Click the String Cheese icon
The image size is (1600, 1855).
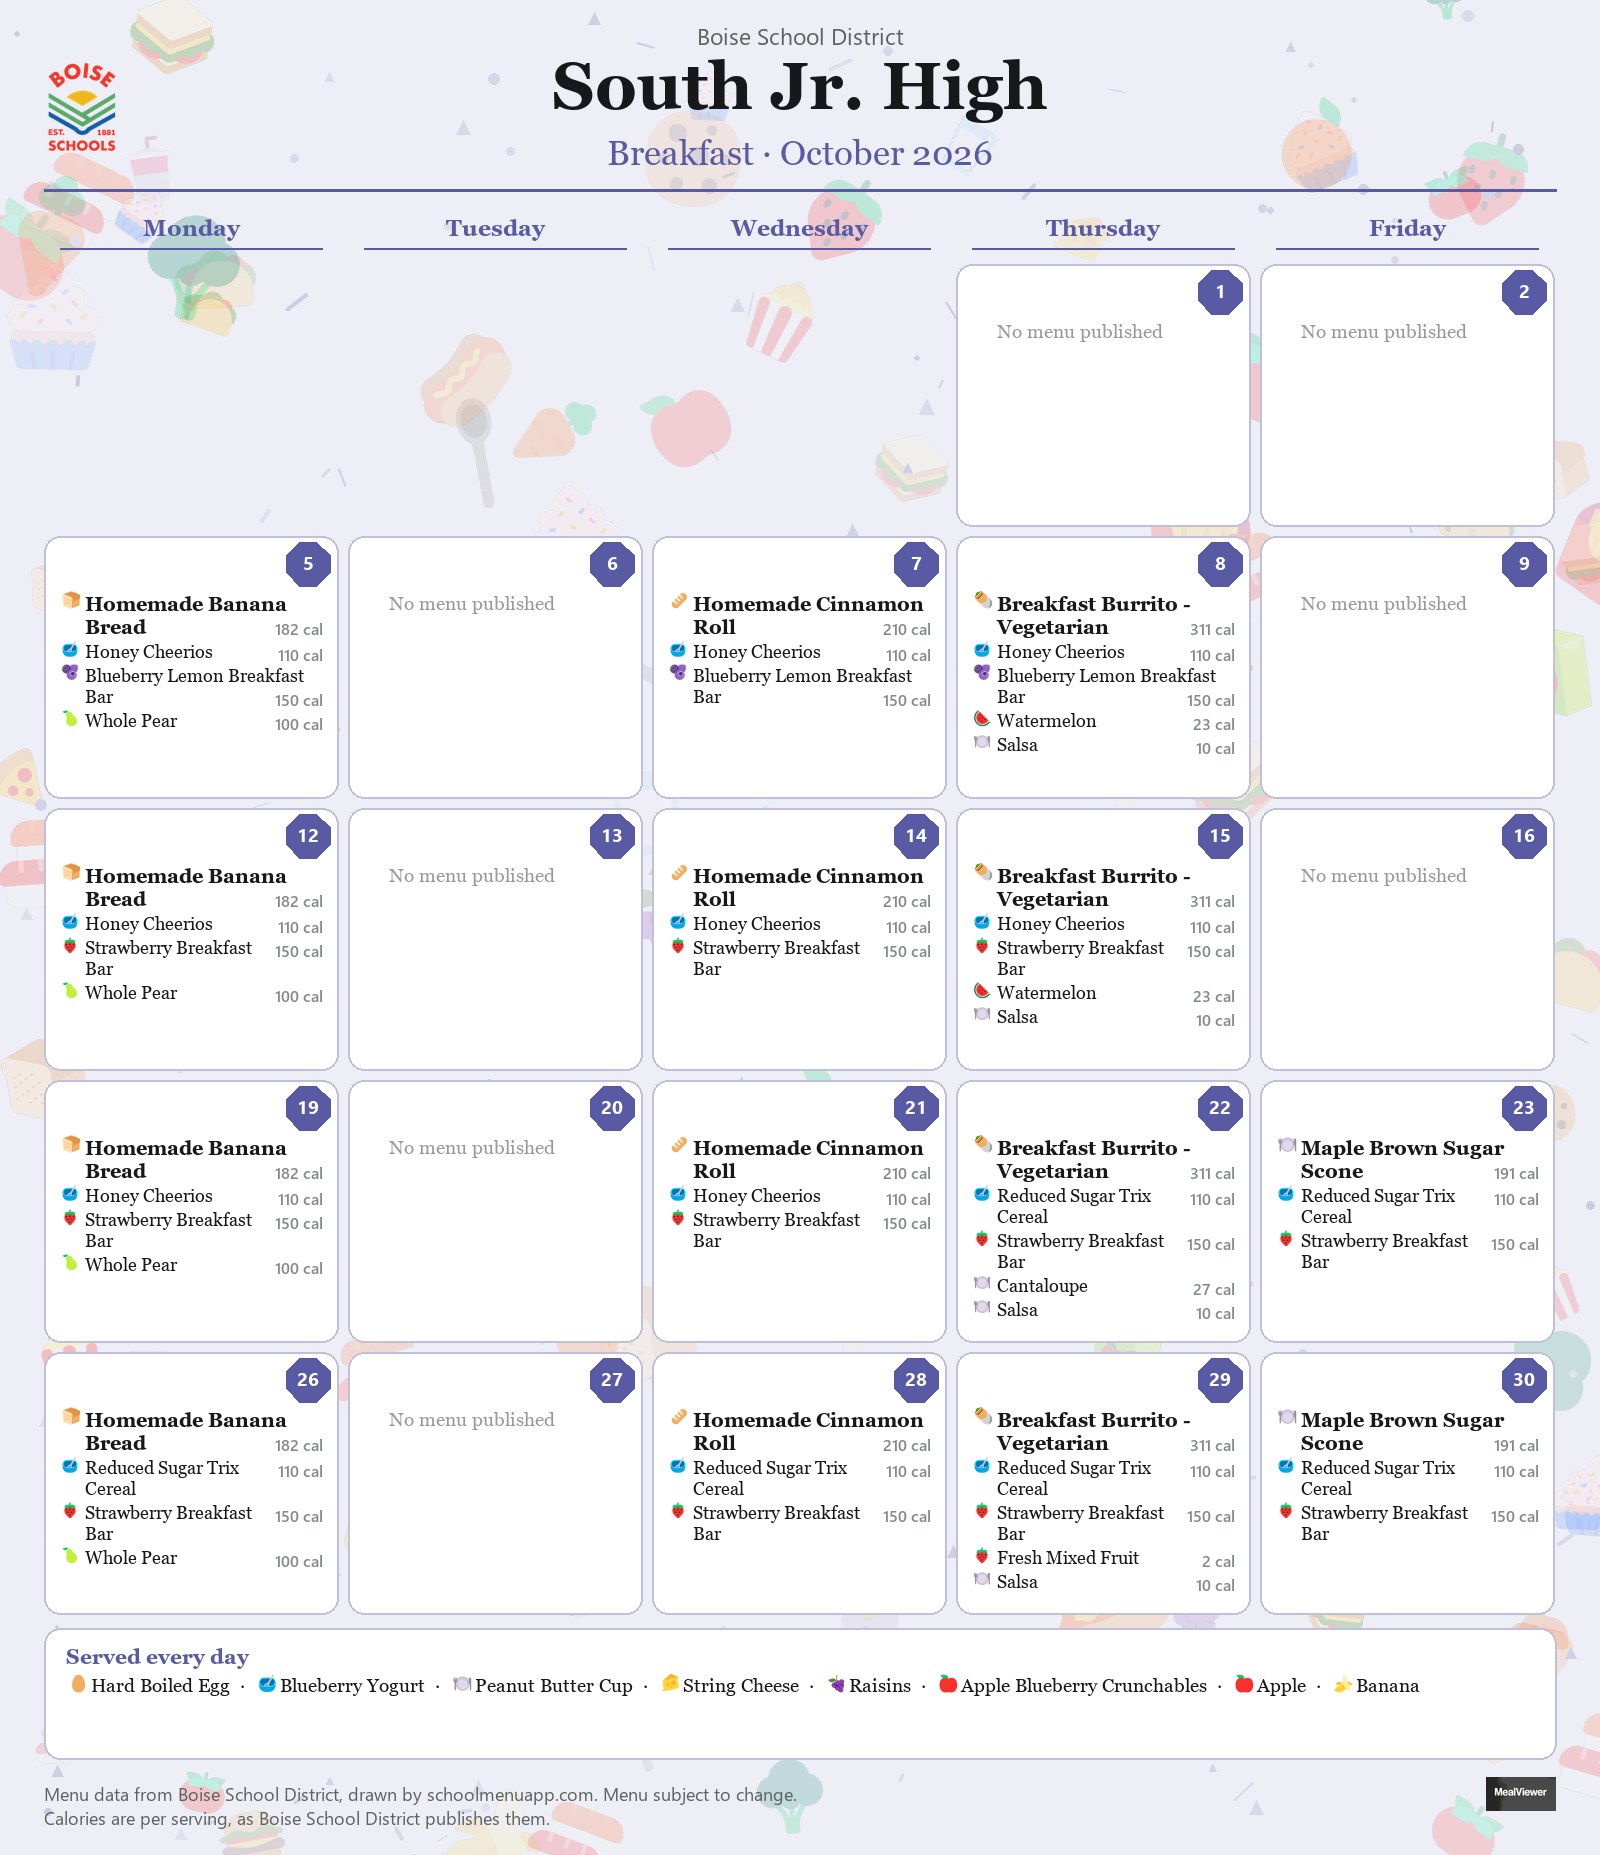[x=670, y=1684]
